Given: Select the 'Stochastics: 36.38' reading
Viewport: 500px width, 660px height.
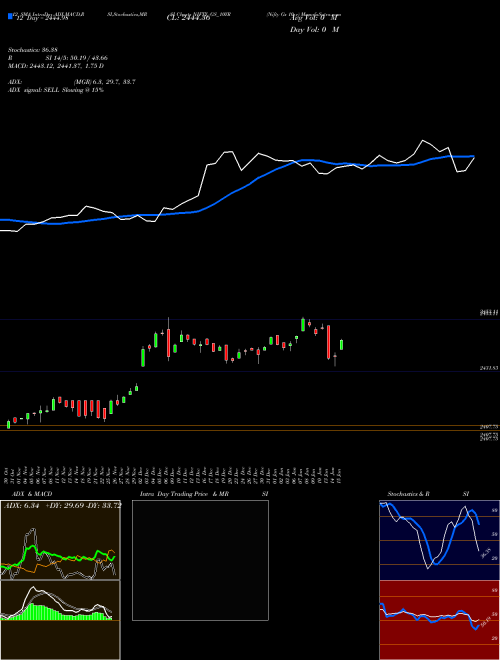Looking at the screenshot, I should 32,50.
